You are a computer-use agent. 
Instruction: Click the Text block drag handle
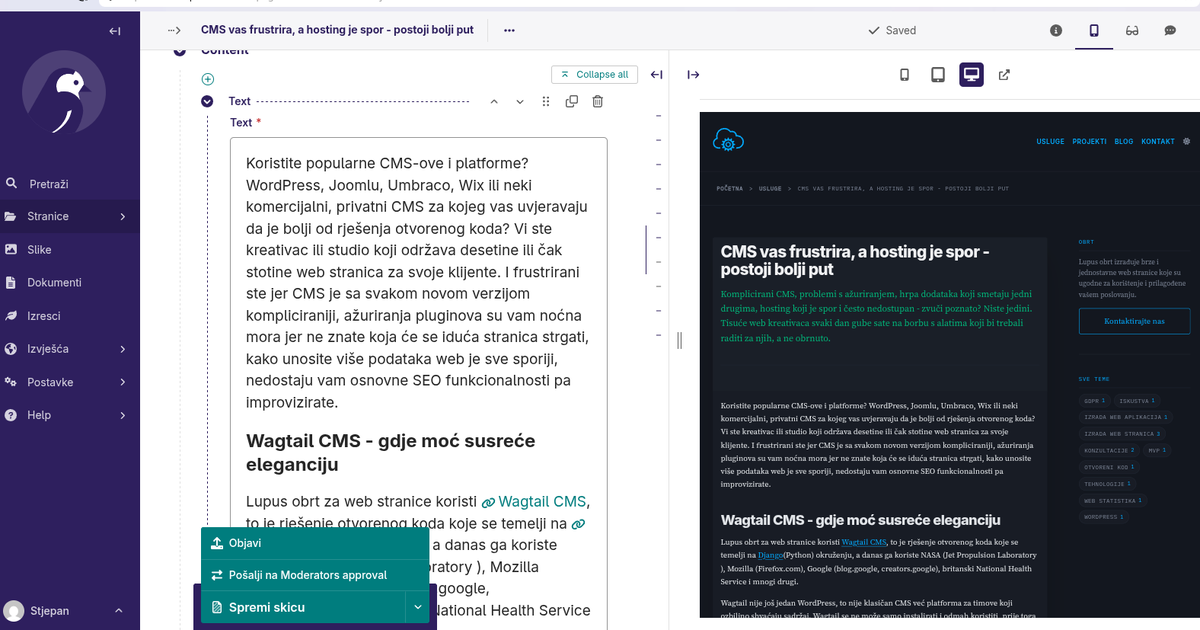(545, 101)
